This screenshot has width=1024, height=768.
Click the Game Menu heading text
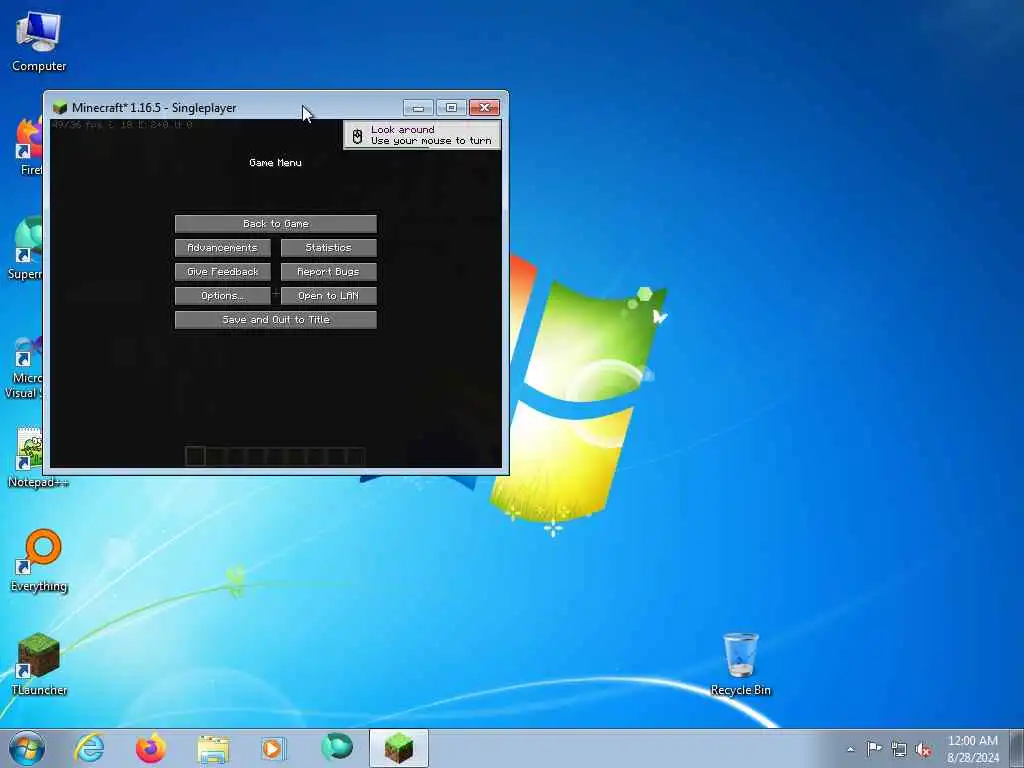tap(276, 163)
